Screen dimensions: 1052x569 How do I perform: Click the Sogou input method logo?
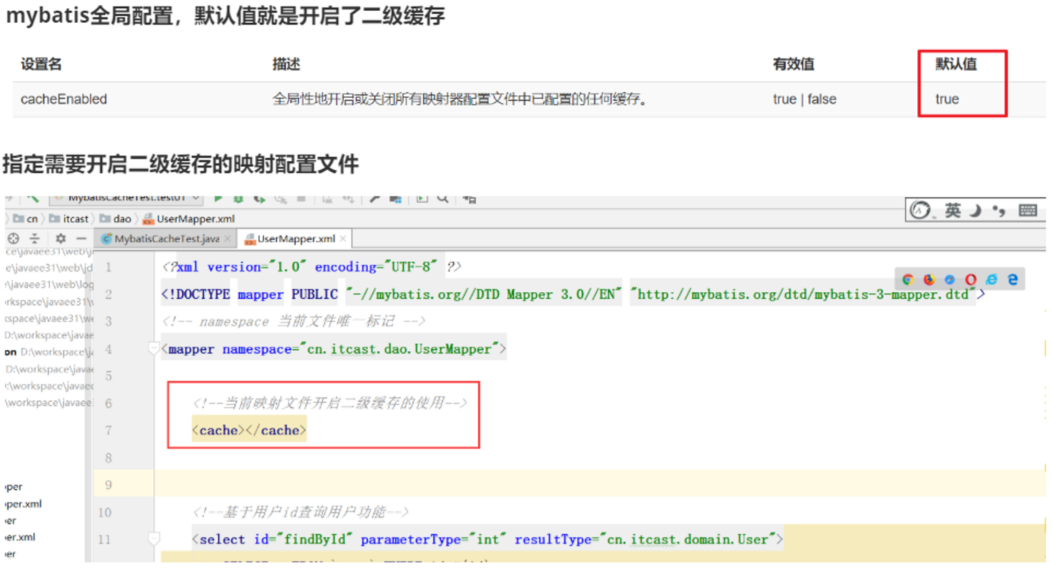920,211
